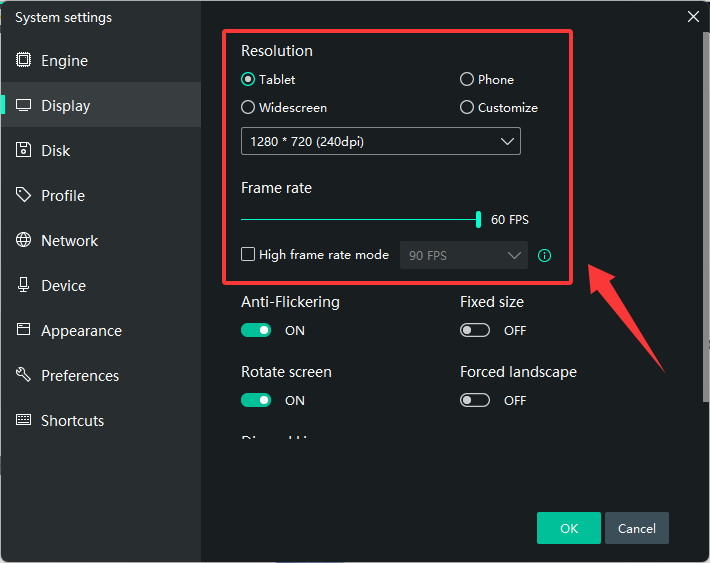The width and height of the screenshot is (710, 563).
Task: Click the Disk save icon in sidebar
Action: [23, 150]
